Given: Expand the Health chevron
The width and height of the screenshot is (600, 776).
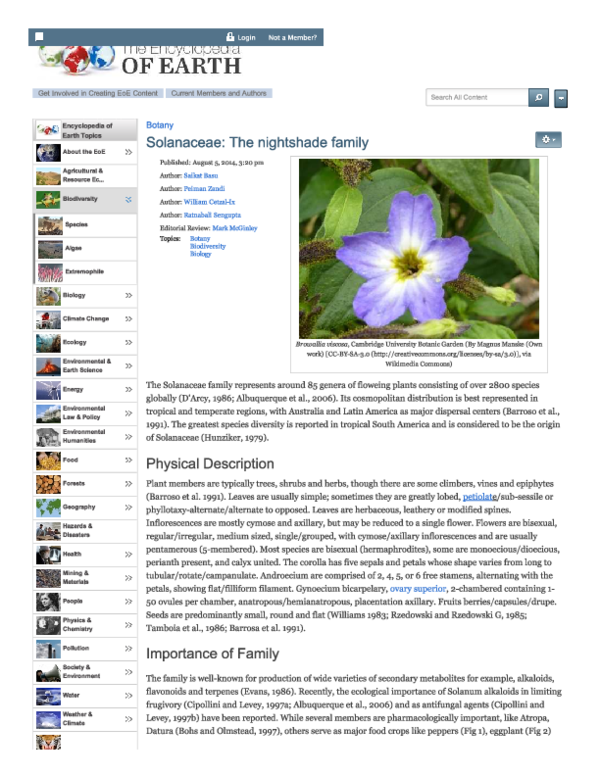Looking at the screenshot, I should pyautogui.click(x=129, y=554).
